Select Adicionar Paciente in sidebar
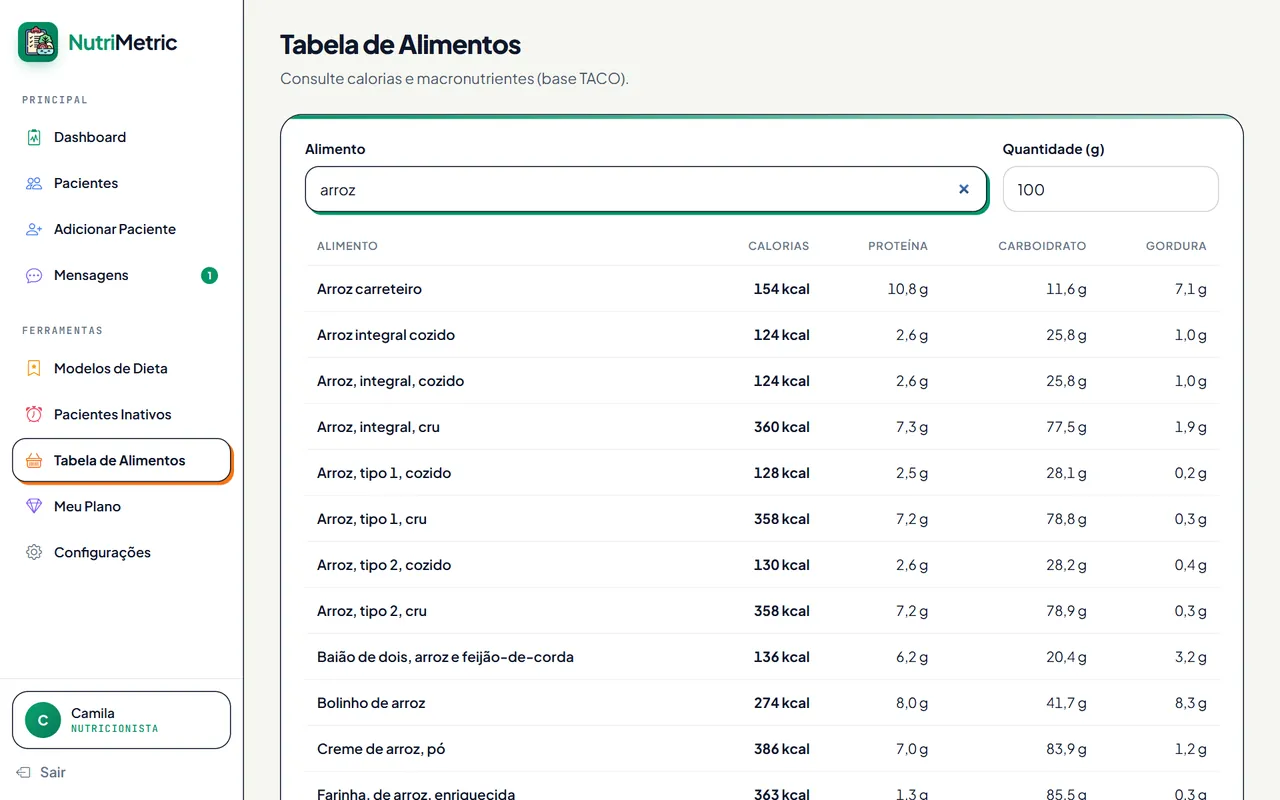 tap(122, 229)
